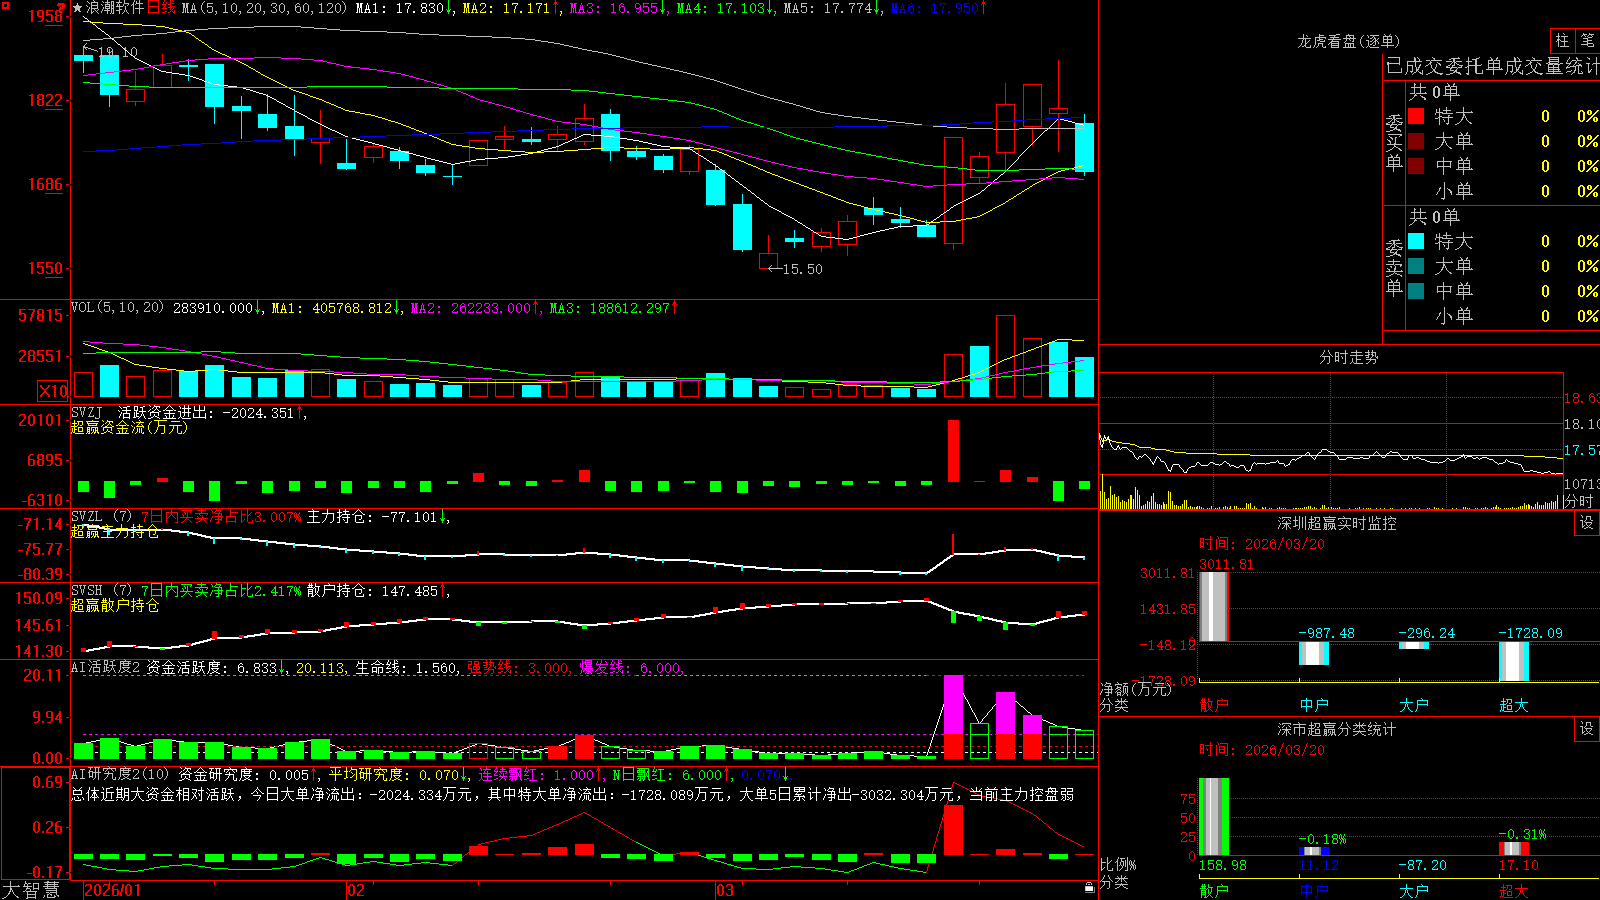Click the X10 volume multiplier box
Screen dimensions: 1600x900
[x=53, y=391]
